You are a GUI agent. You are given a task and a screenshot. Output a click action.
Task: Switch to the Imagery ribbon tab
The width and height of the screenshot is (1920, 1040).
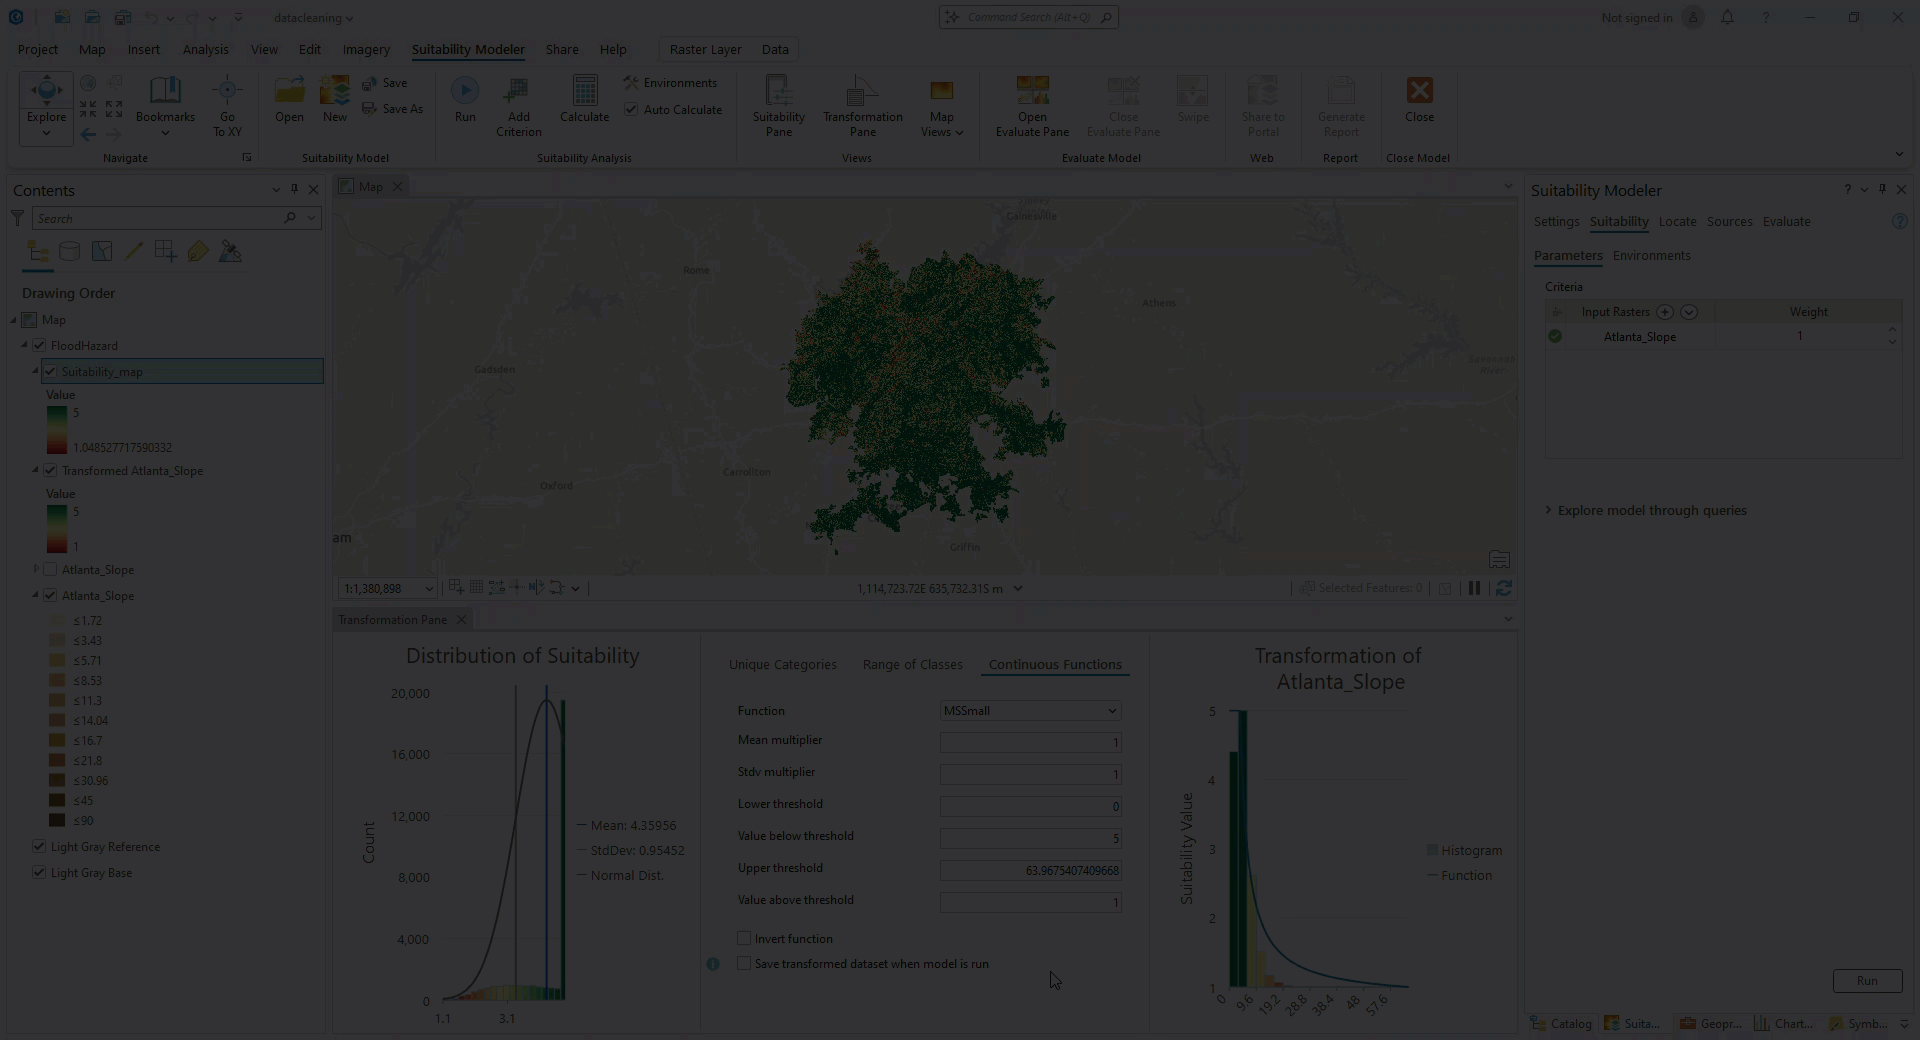pos(366,49)
